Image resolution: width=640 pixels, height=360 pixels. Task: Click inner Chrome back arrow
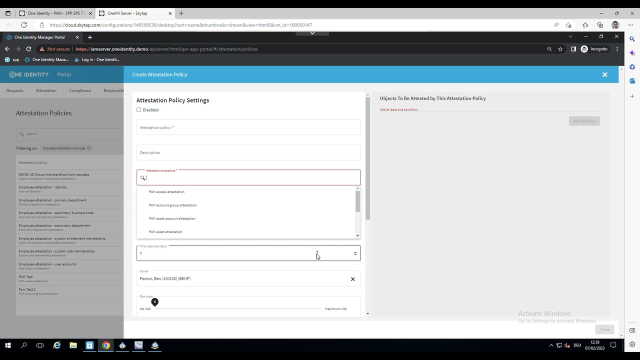coord(7,49)
